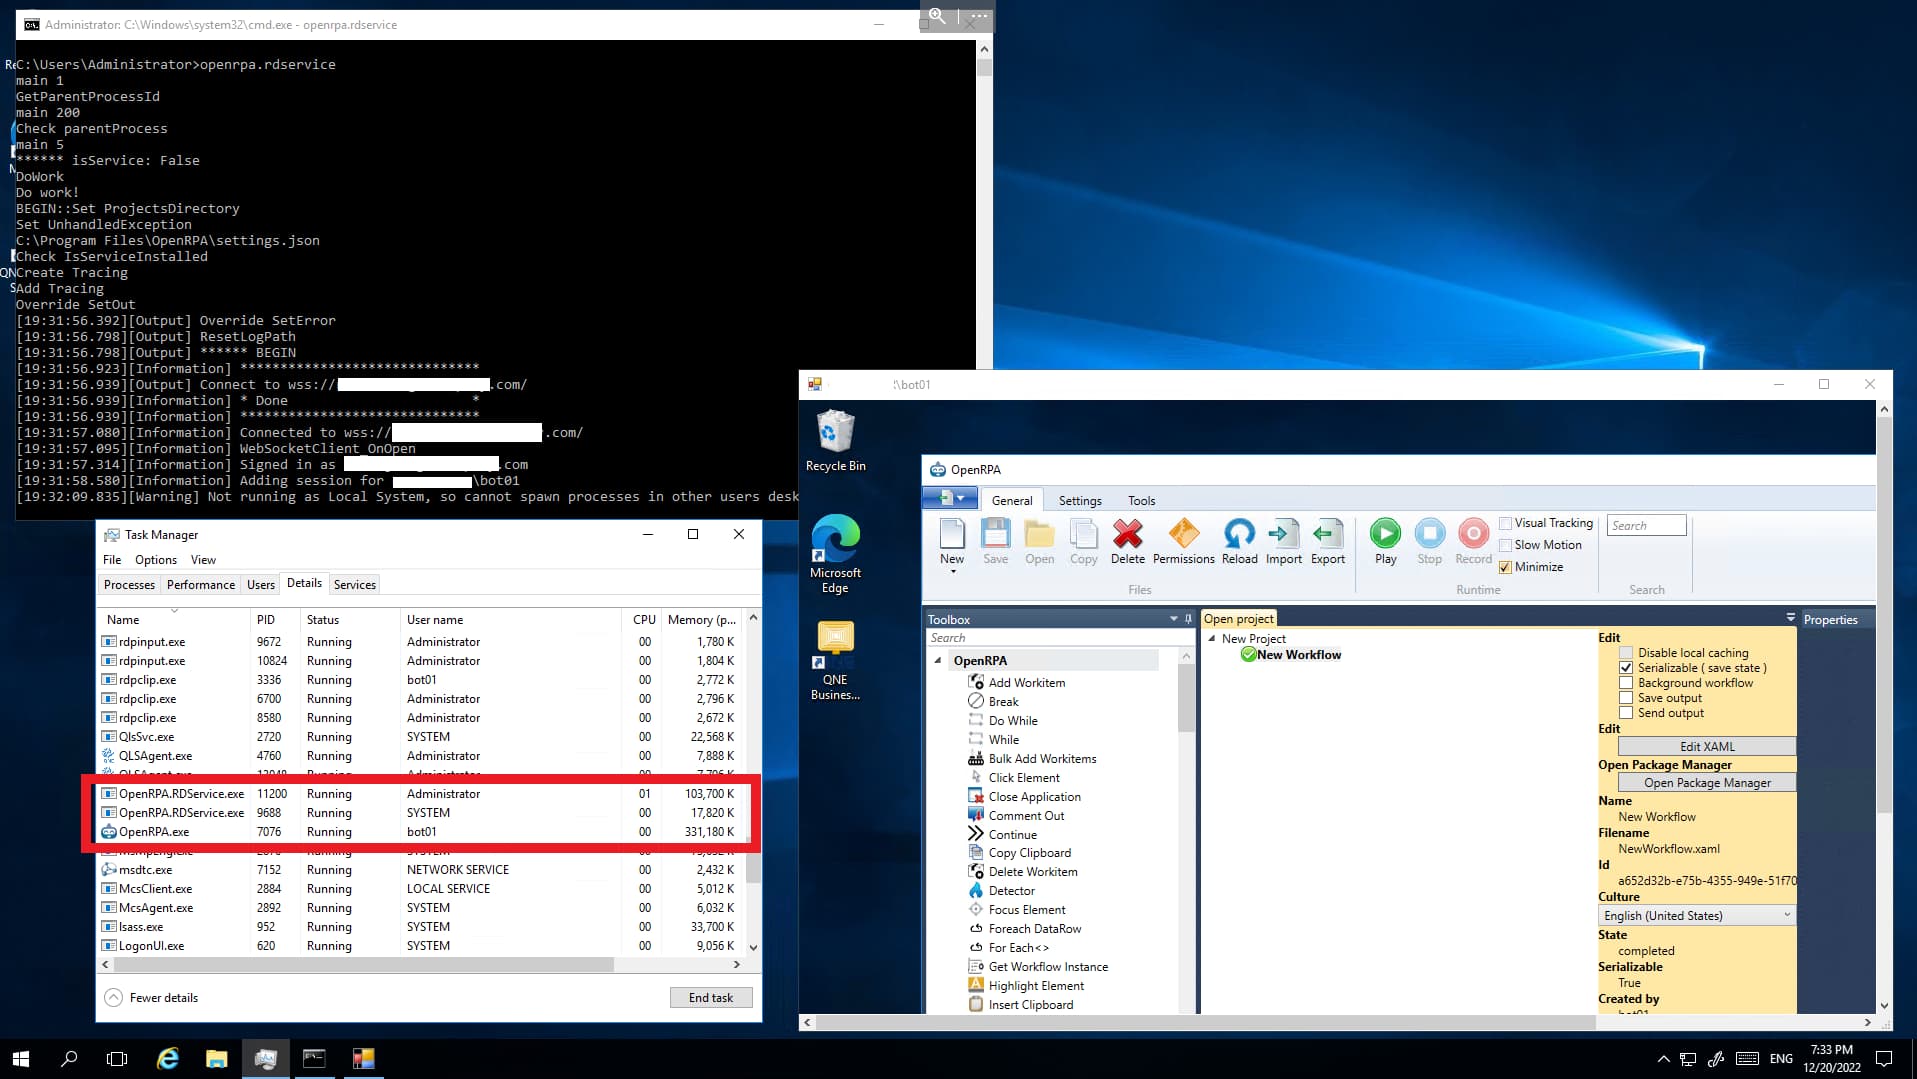Click the Record icon in OpenRPA
Image resolution: width=1917 pixels, height=1079 pixels.
pos(1472,534)
